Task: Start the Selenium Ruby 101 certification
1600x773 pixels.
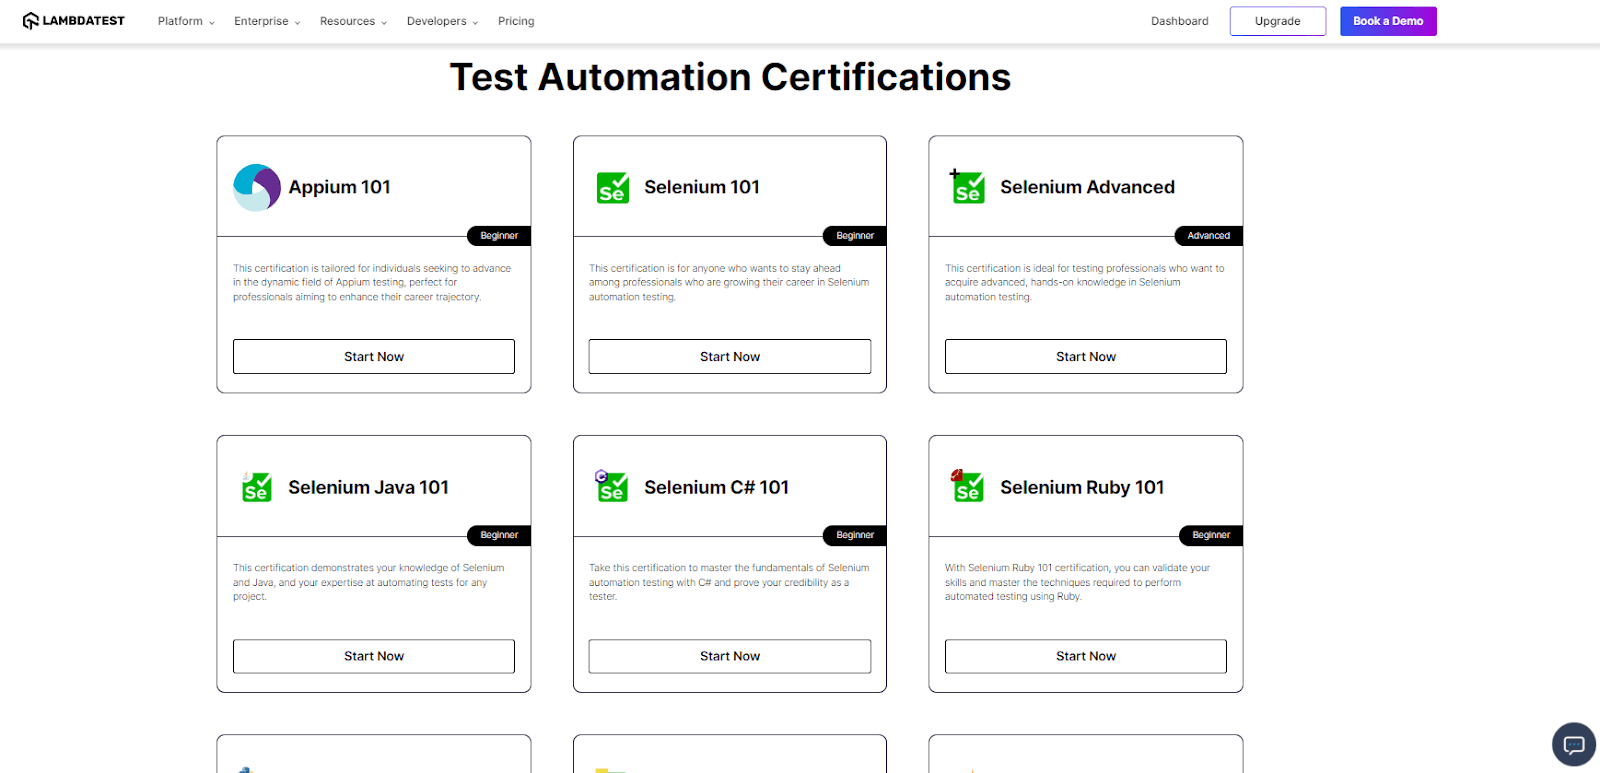Action: click(x=1086, y=656)
